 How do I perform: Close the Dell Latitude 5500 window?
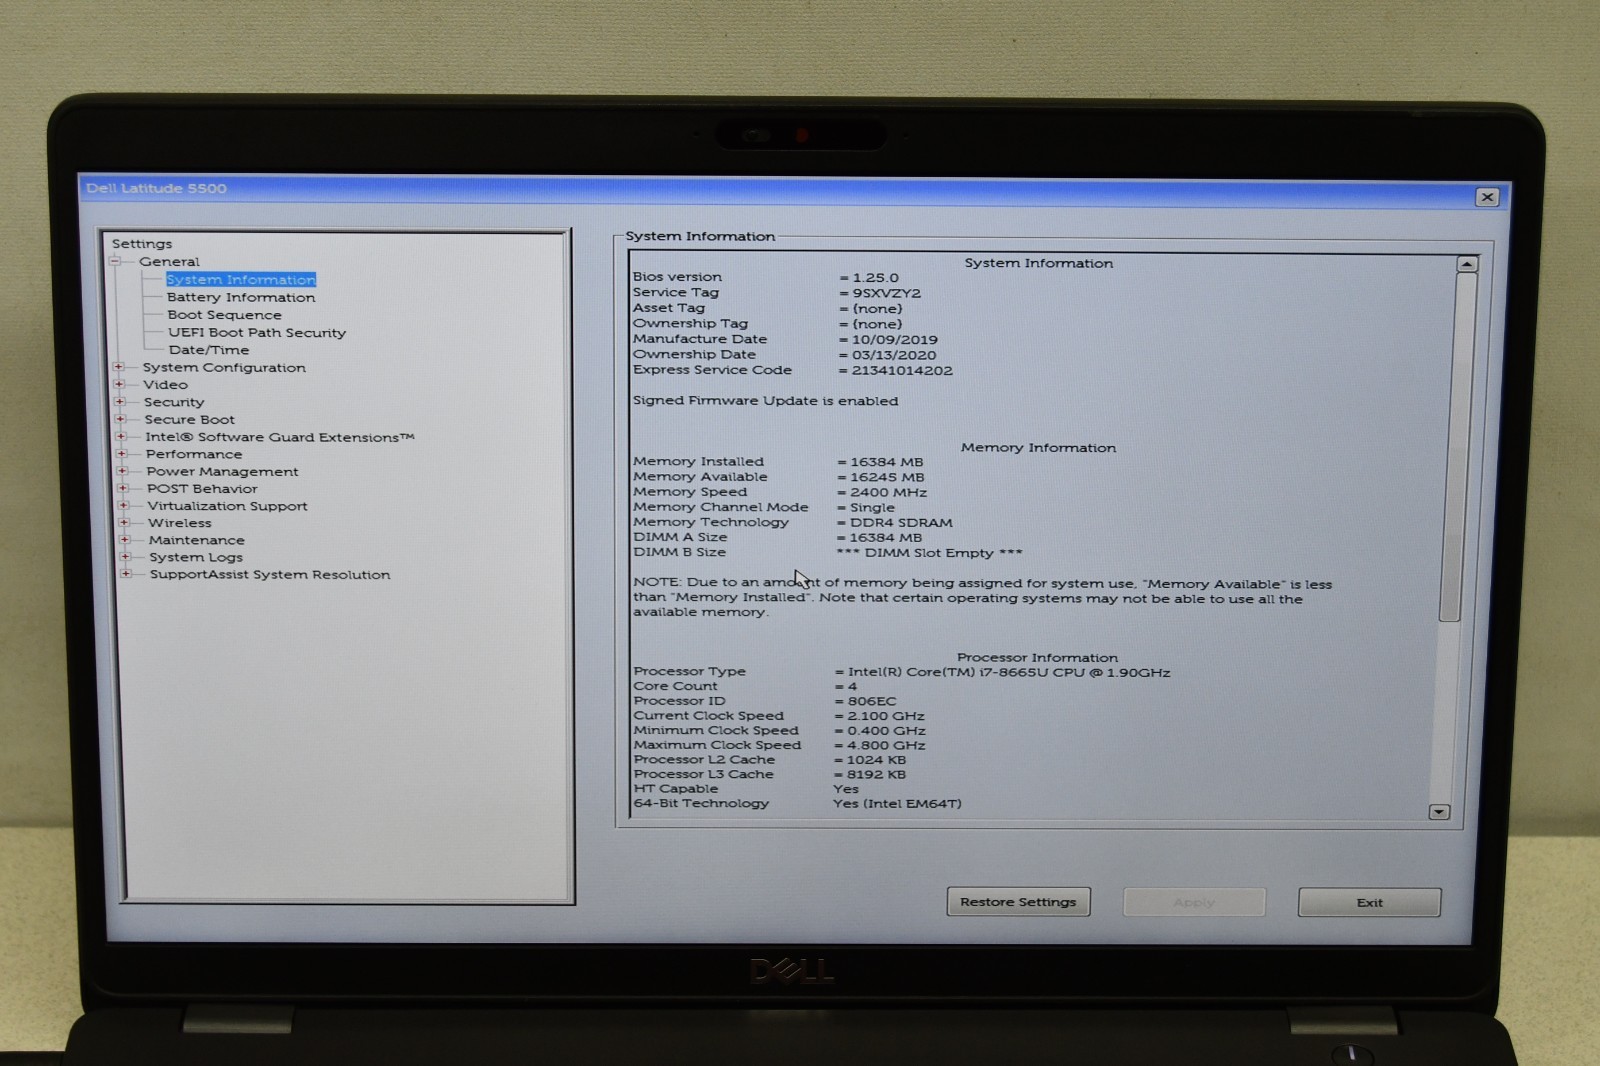pyautogui.click(x=1487, y=197)
